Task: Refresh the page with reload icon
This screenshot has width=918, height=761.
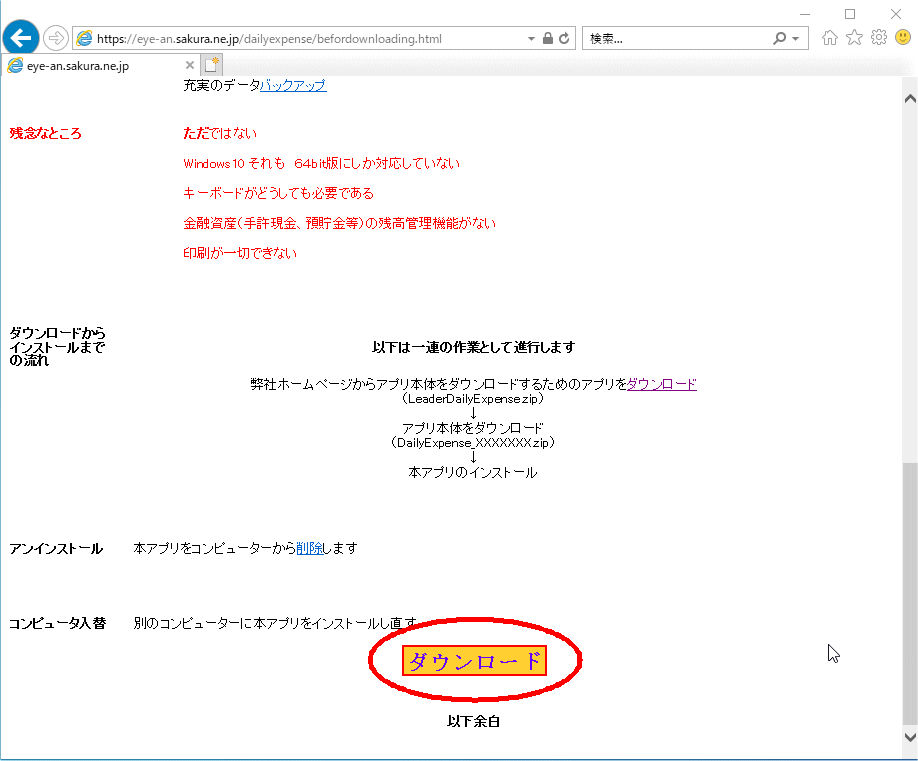Action: [564, 39]
